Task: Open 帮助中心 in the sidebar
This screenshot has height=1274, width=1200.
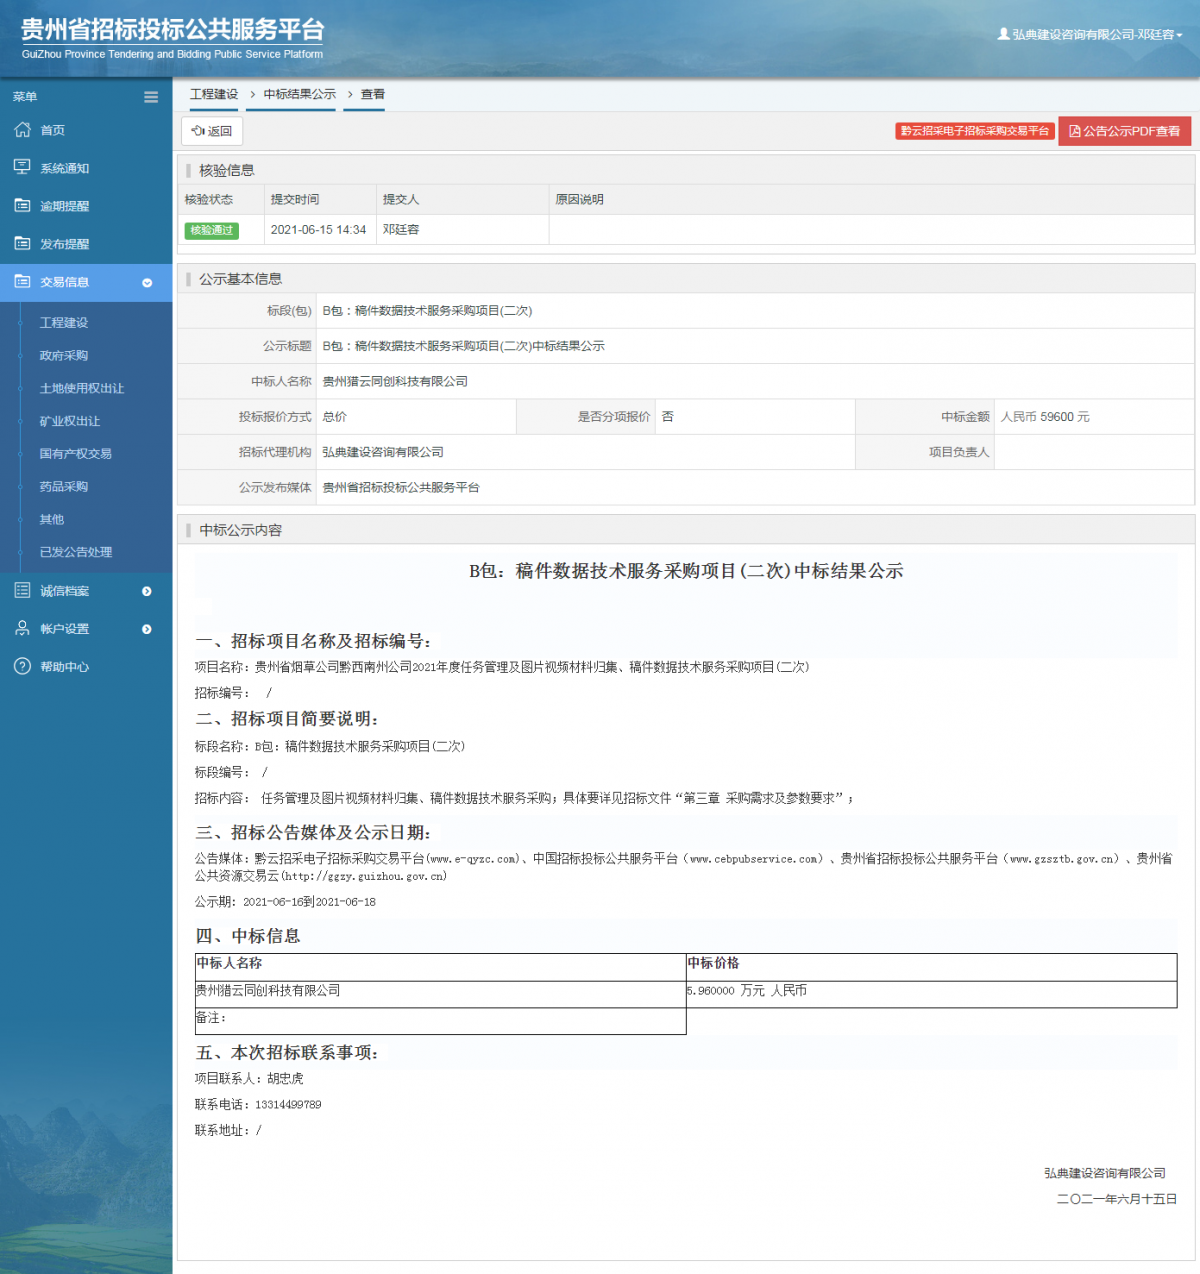Action: click(x=64, y=667)
